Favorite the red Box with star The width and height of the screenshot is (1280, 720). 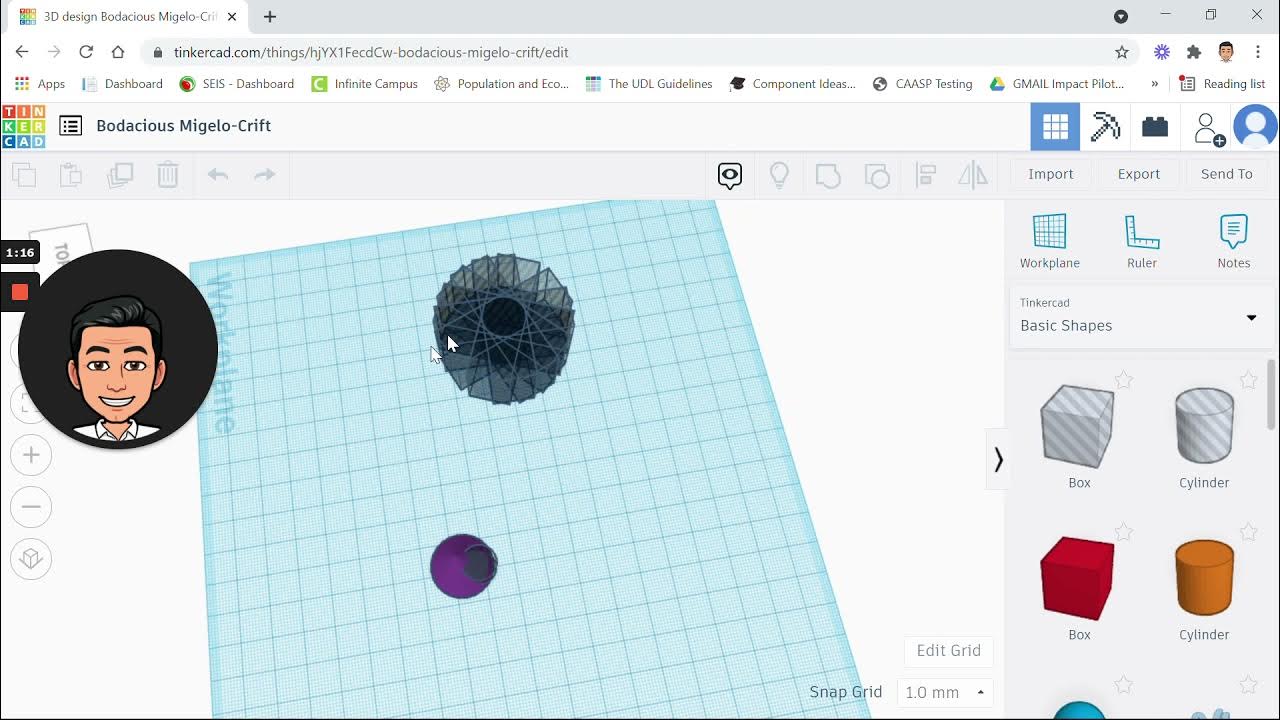pos(1124,533)
